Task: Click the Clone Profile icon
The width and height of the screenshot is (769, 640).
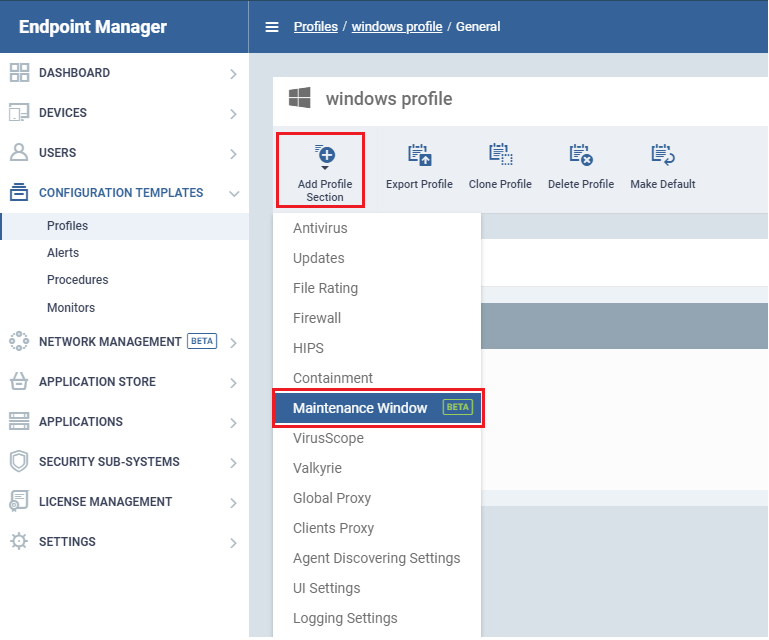Action: 500,154
